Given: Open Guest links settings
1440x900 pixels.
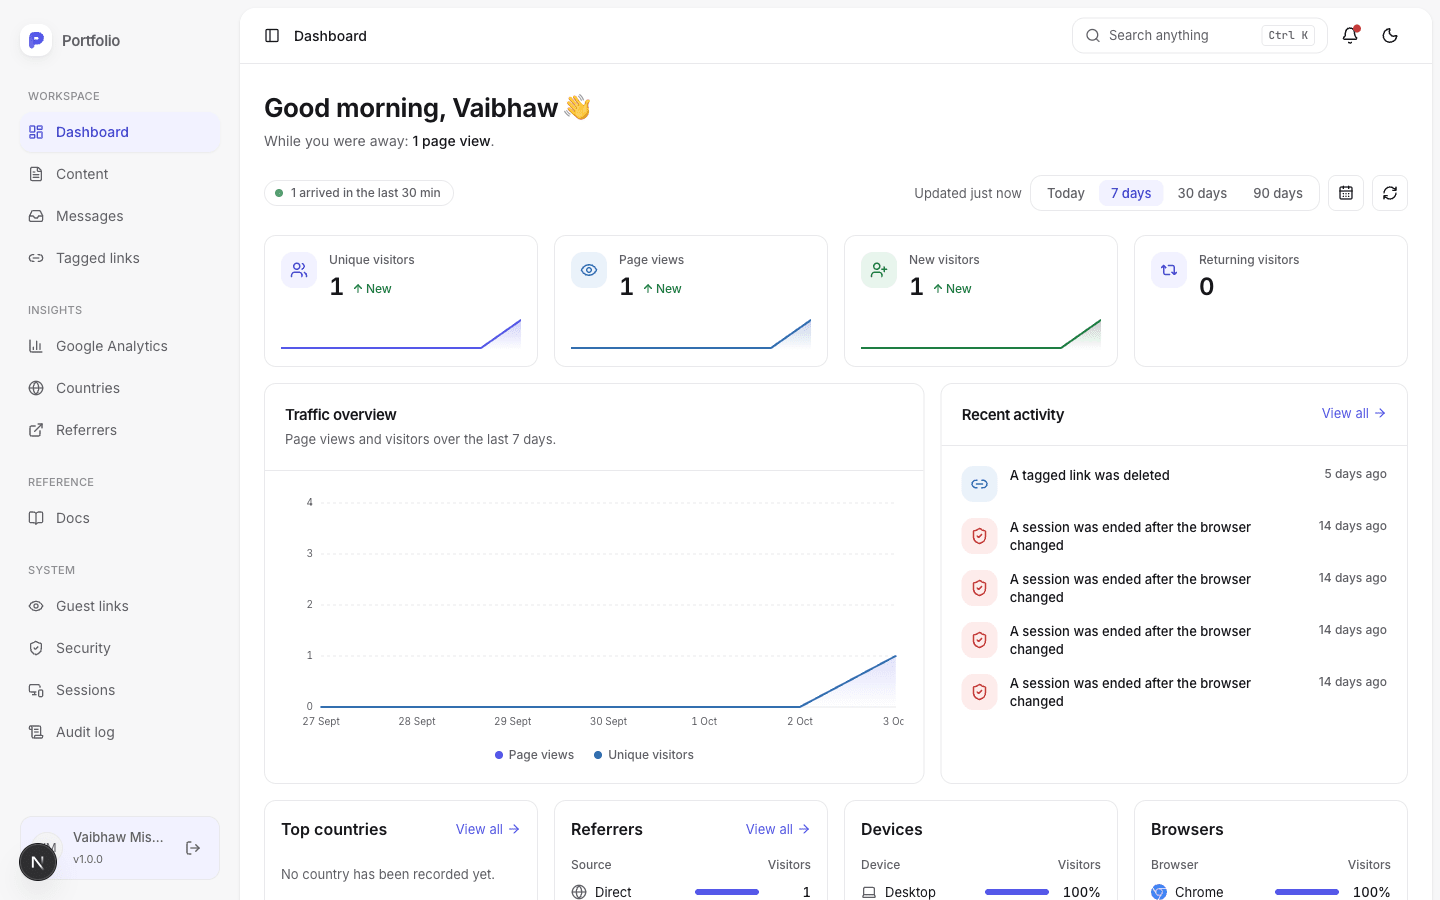Looking at the screenshot, I should coord(120,606).
